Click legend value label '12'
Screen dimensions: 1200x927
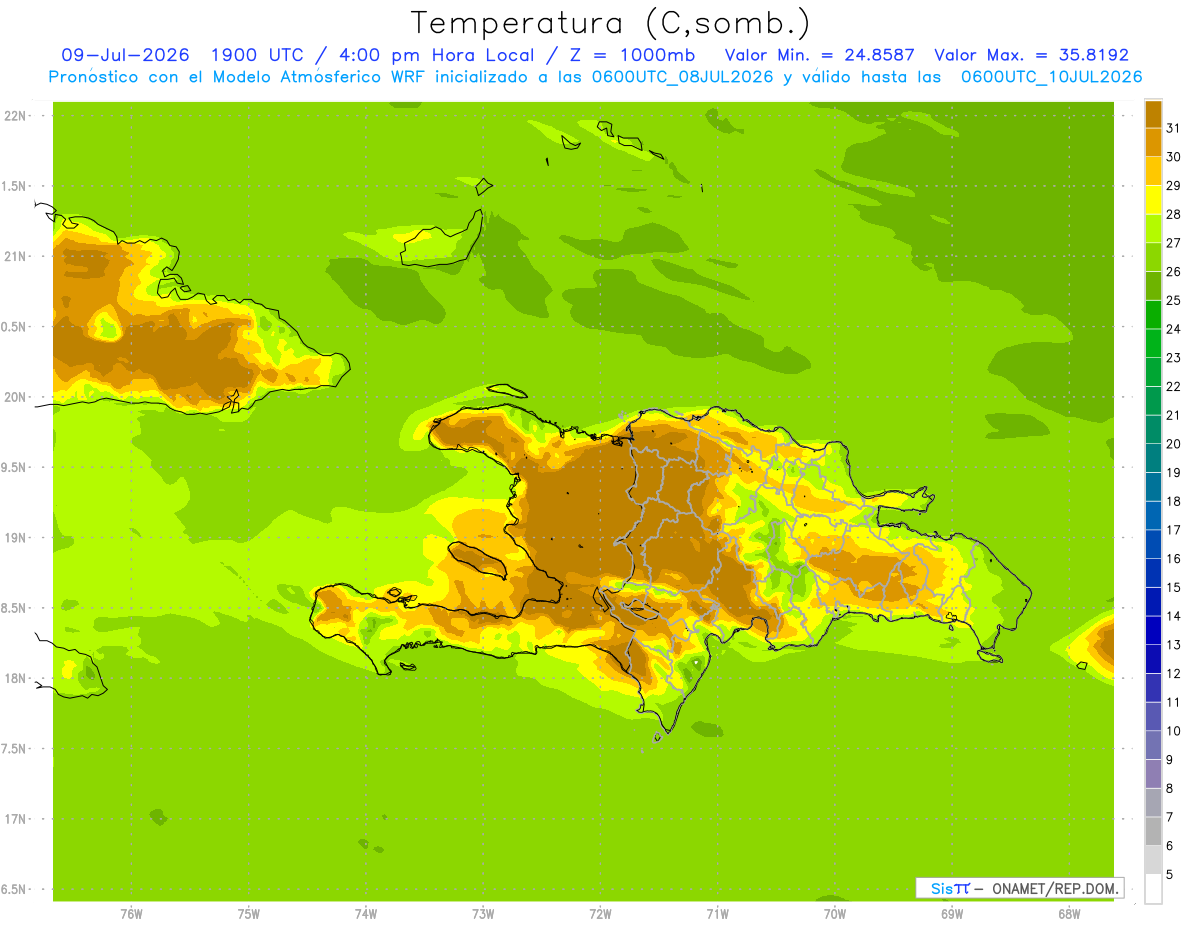point(1174,674)
